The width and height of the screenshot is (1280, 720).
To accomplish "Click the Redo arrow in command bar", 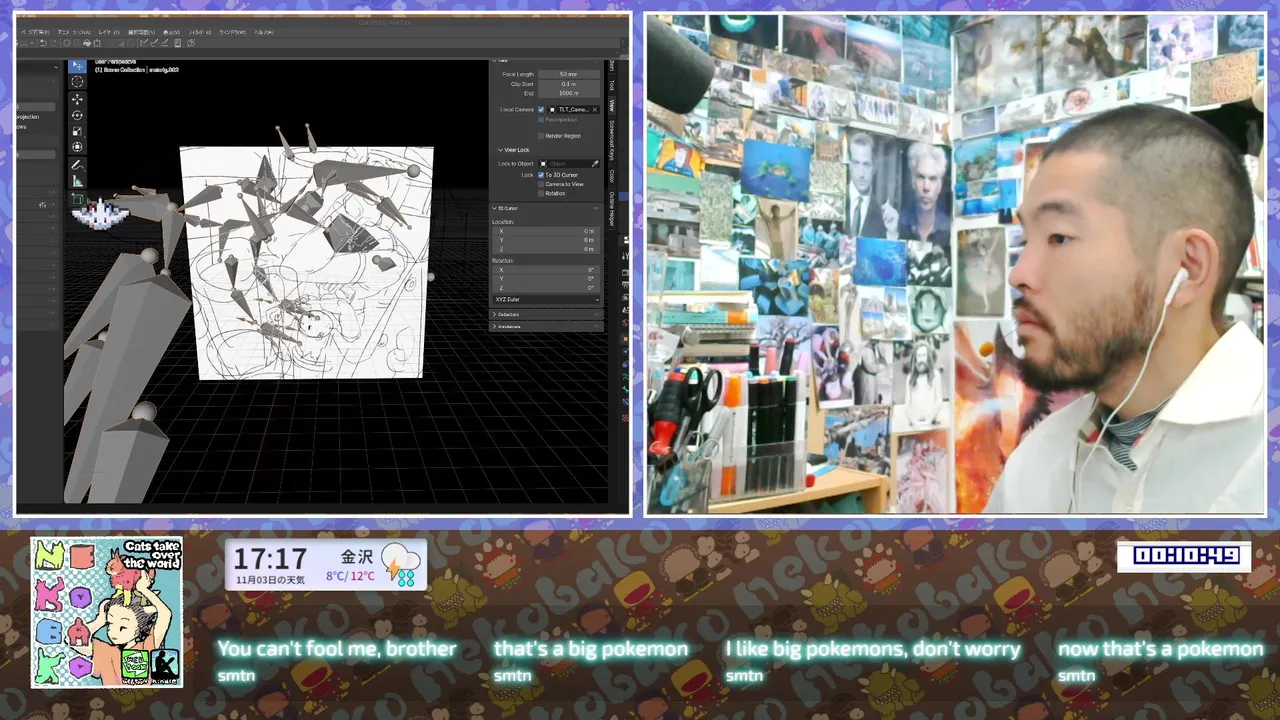I will 54,43.
